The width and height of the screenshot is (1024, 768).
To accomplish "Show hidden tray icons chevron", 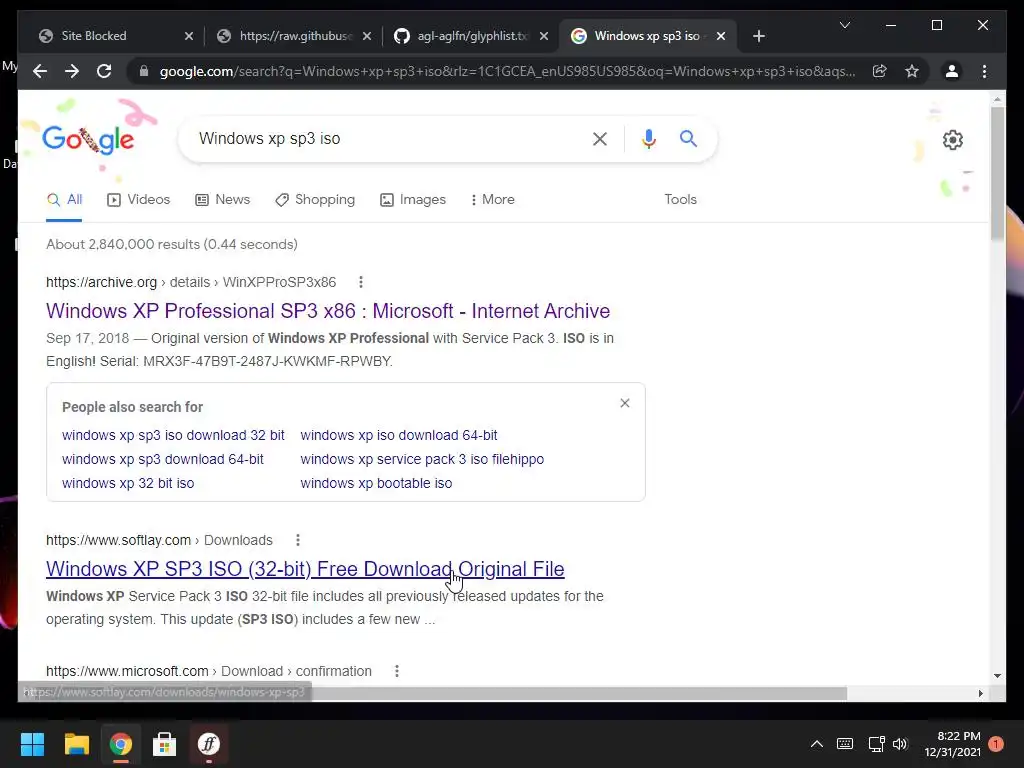I will point(816,744).
